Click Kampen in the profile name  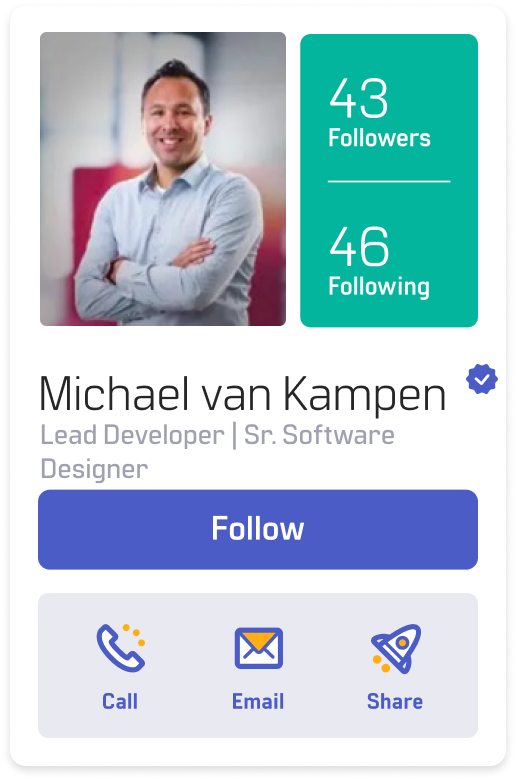point(365,394)
